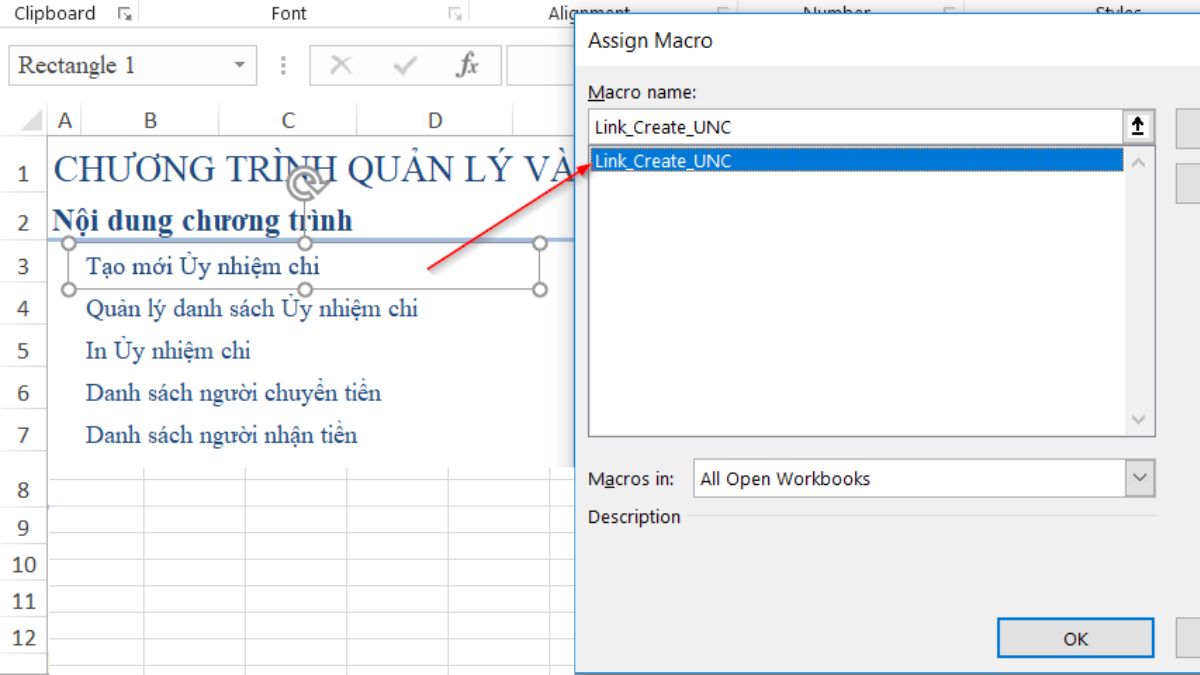Click OK in the Assign Macro dialog

coord(1075,639)
